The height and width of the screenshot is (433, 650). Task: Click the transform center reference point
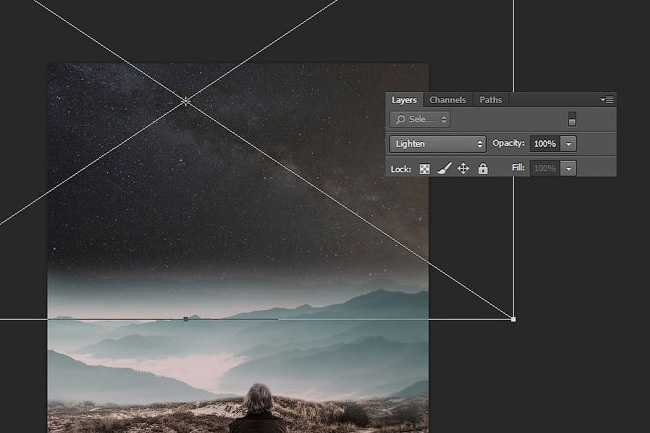186,101
